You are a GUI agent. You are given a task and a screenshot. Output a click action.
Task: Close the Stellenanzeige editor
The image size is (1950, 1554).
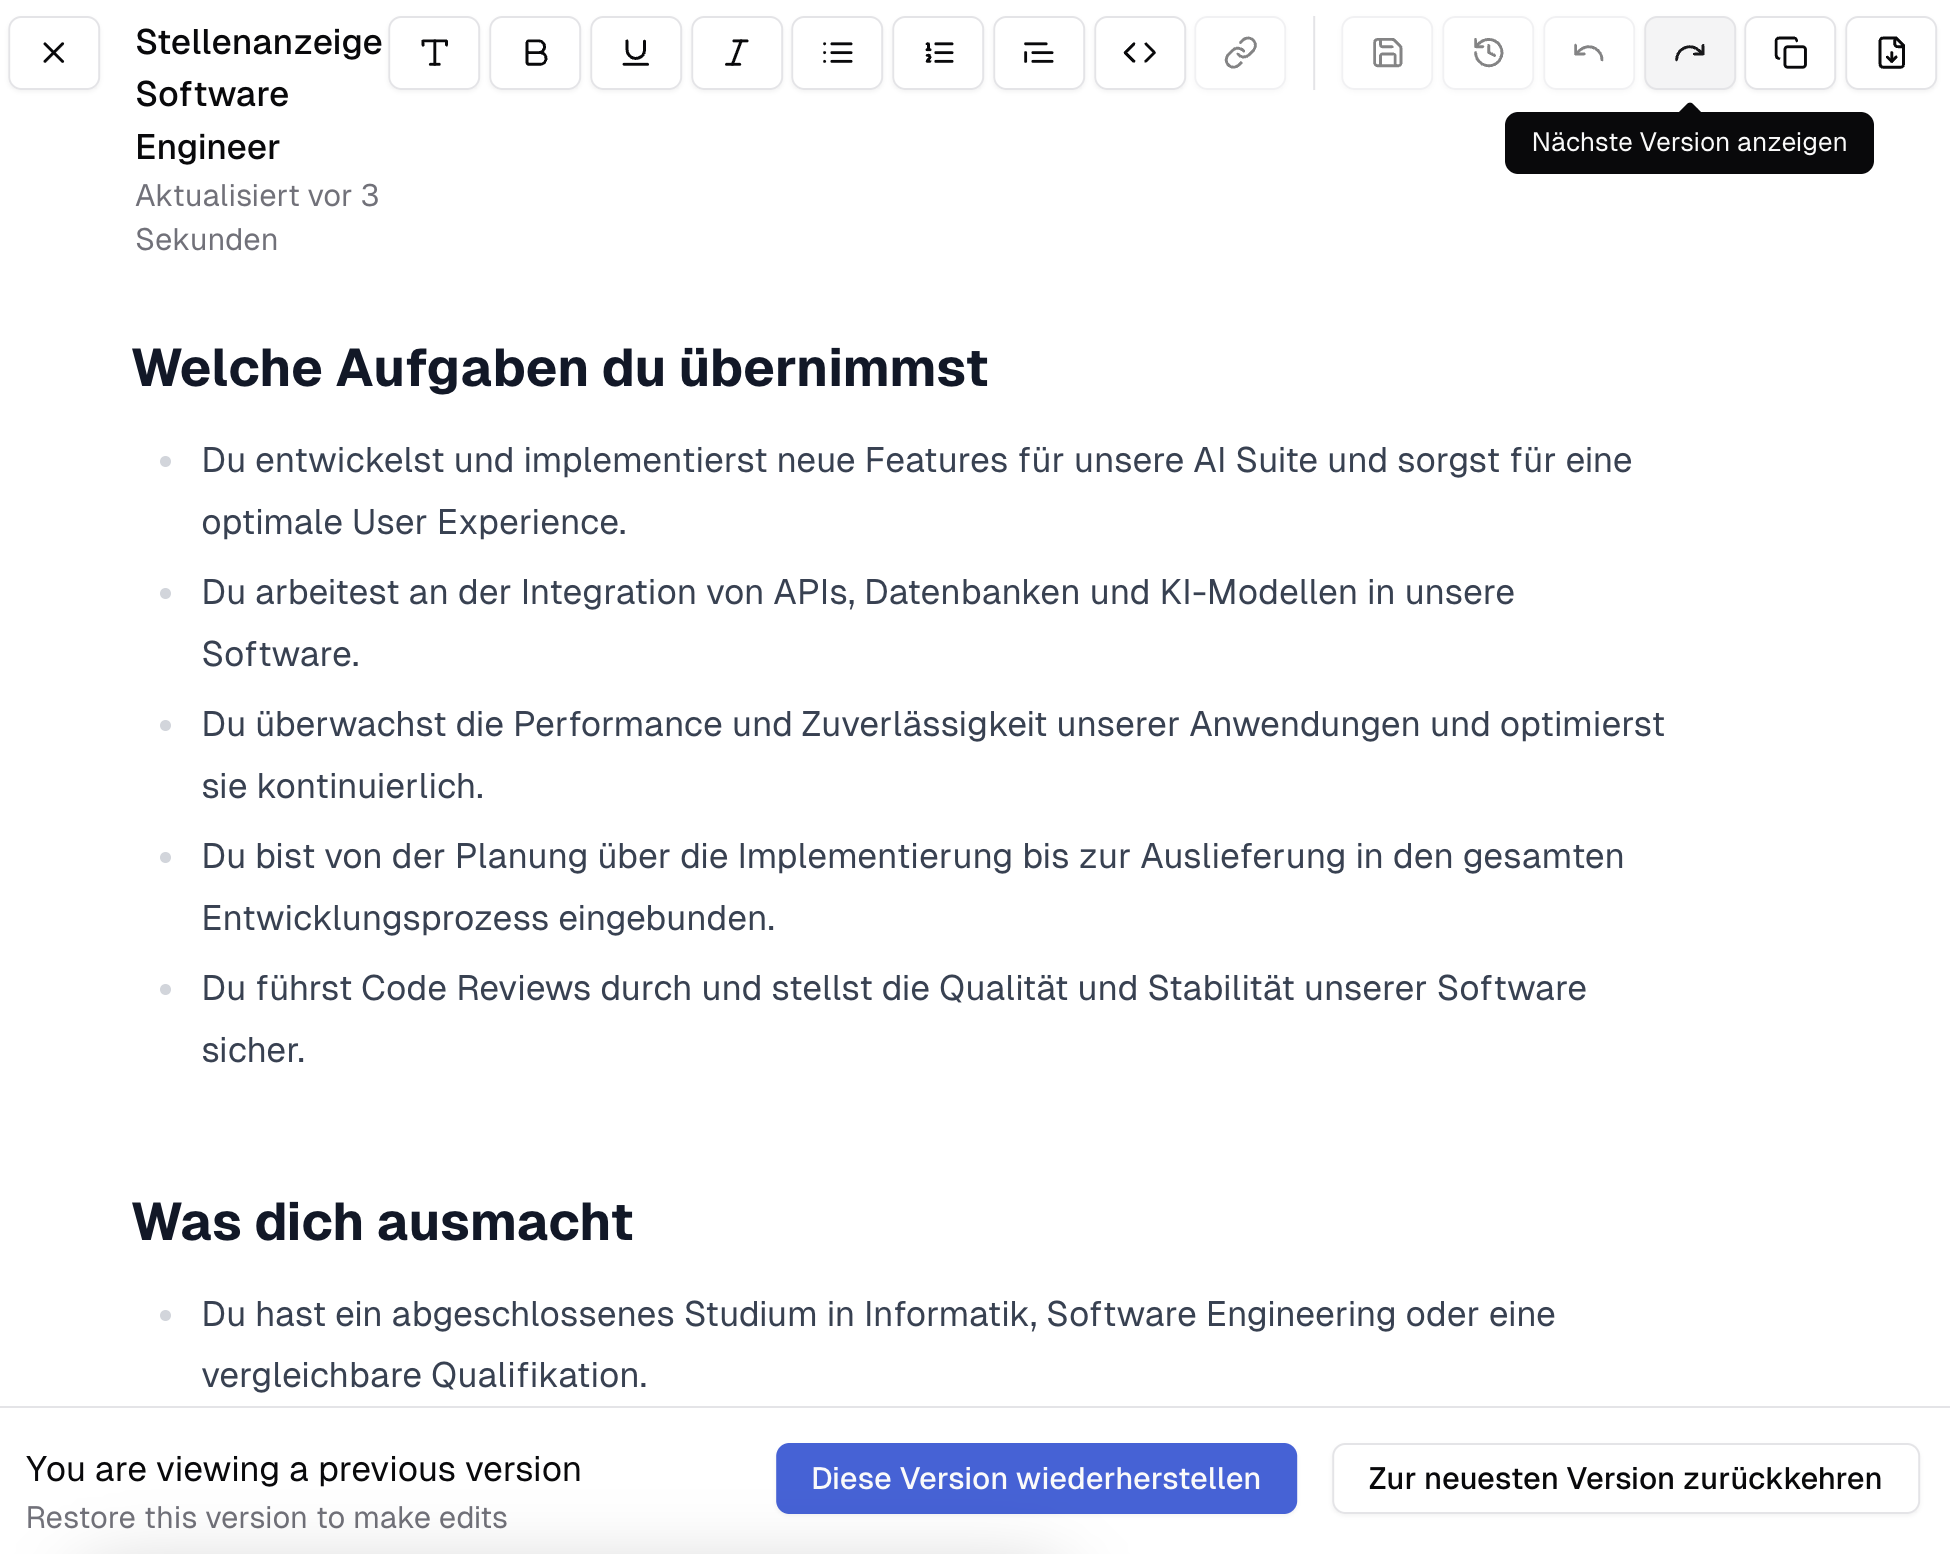click(54, 53)
